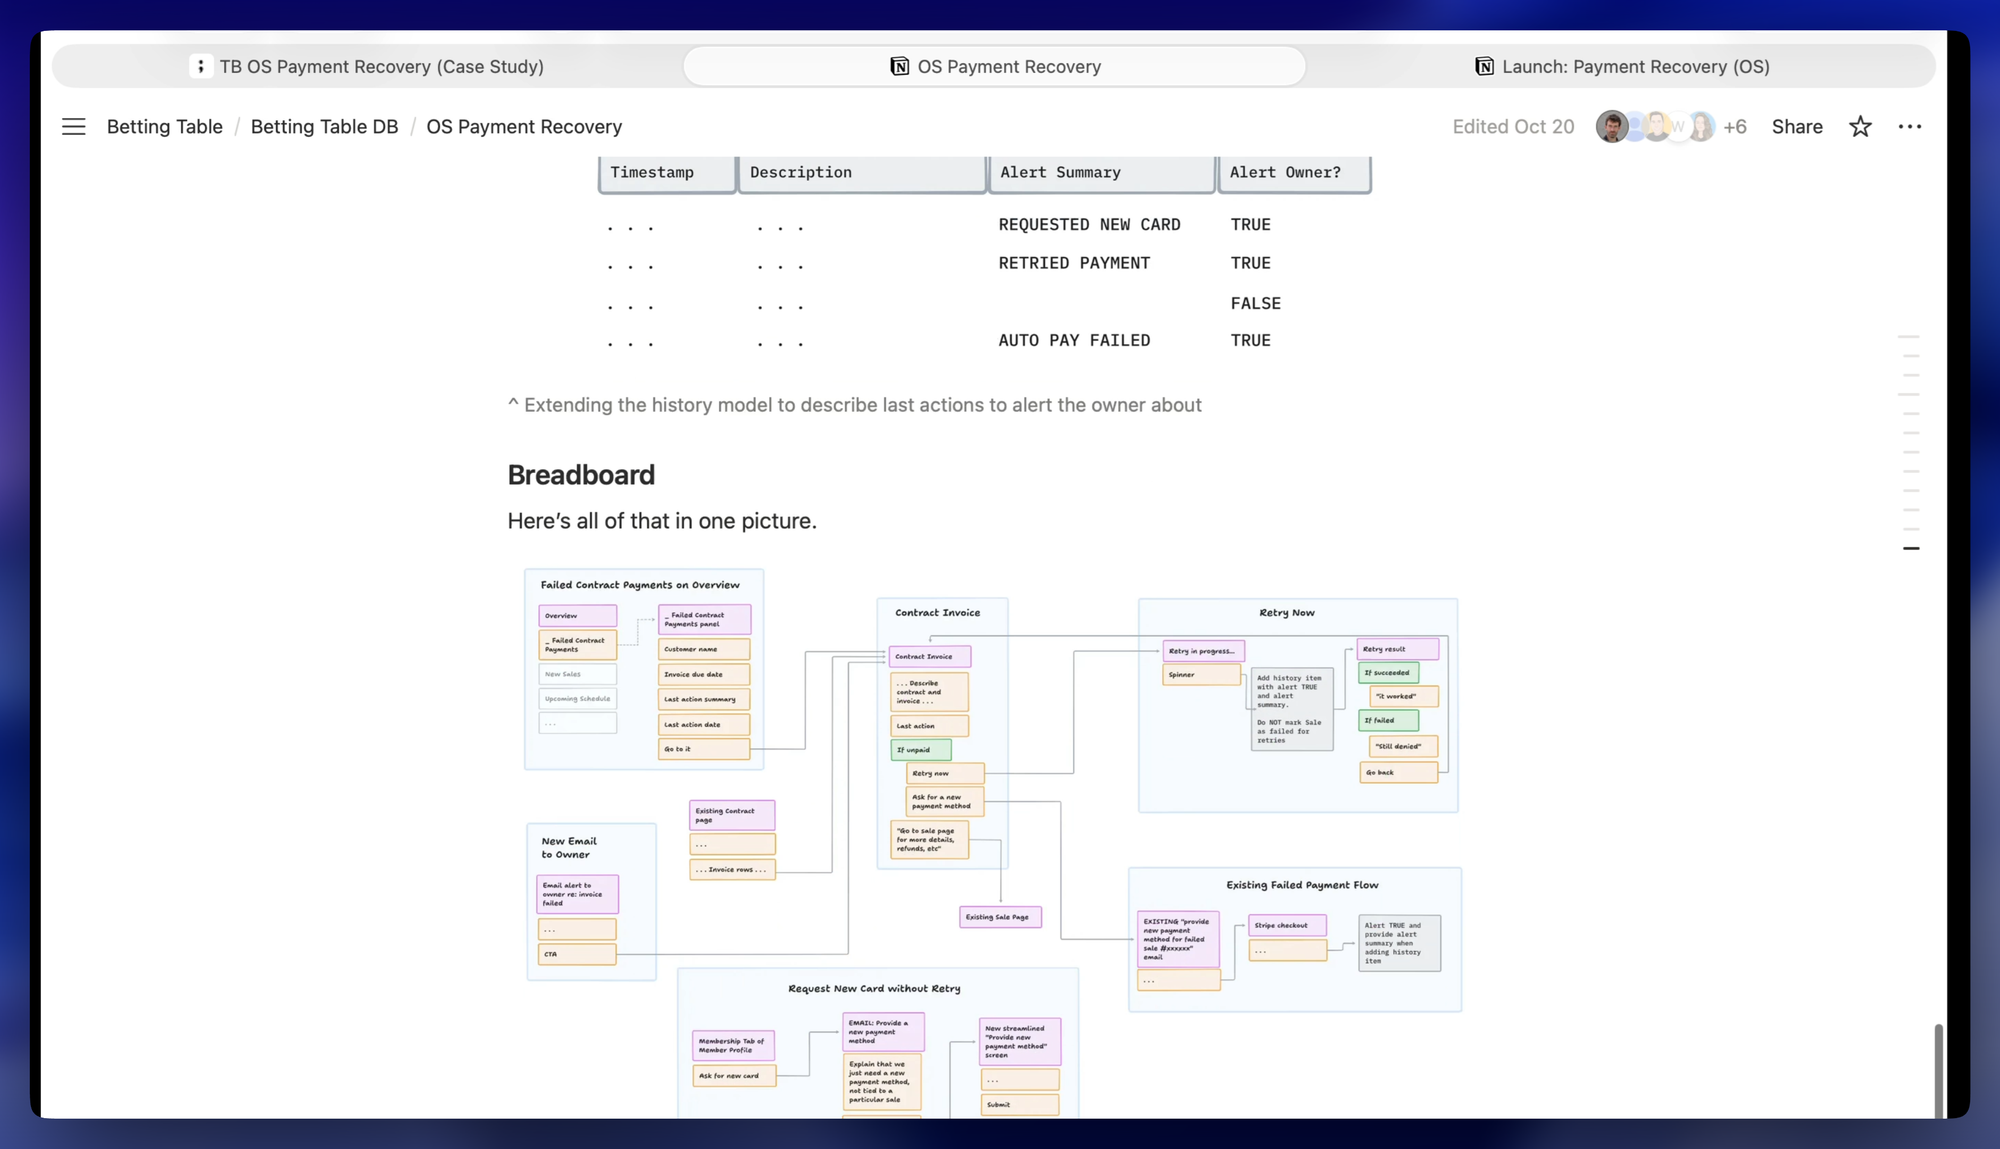
Task: Click the Edited Oct 20 timestamp
Action: pyautogui.click(x=1513, y=127)
